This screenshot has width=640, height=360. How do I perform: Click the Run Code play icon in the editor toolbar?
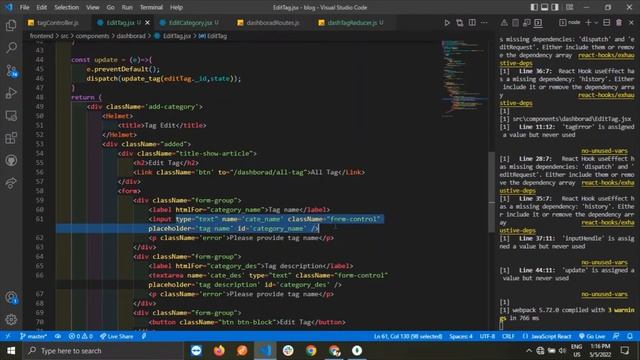click(x=447, y=23)
